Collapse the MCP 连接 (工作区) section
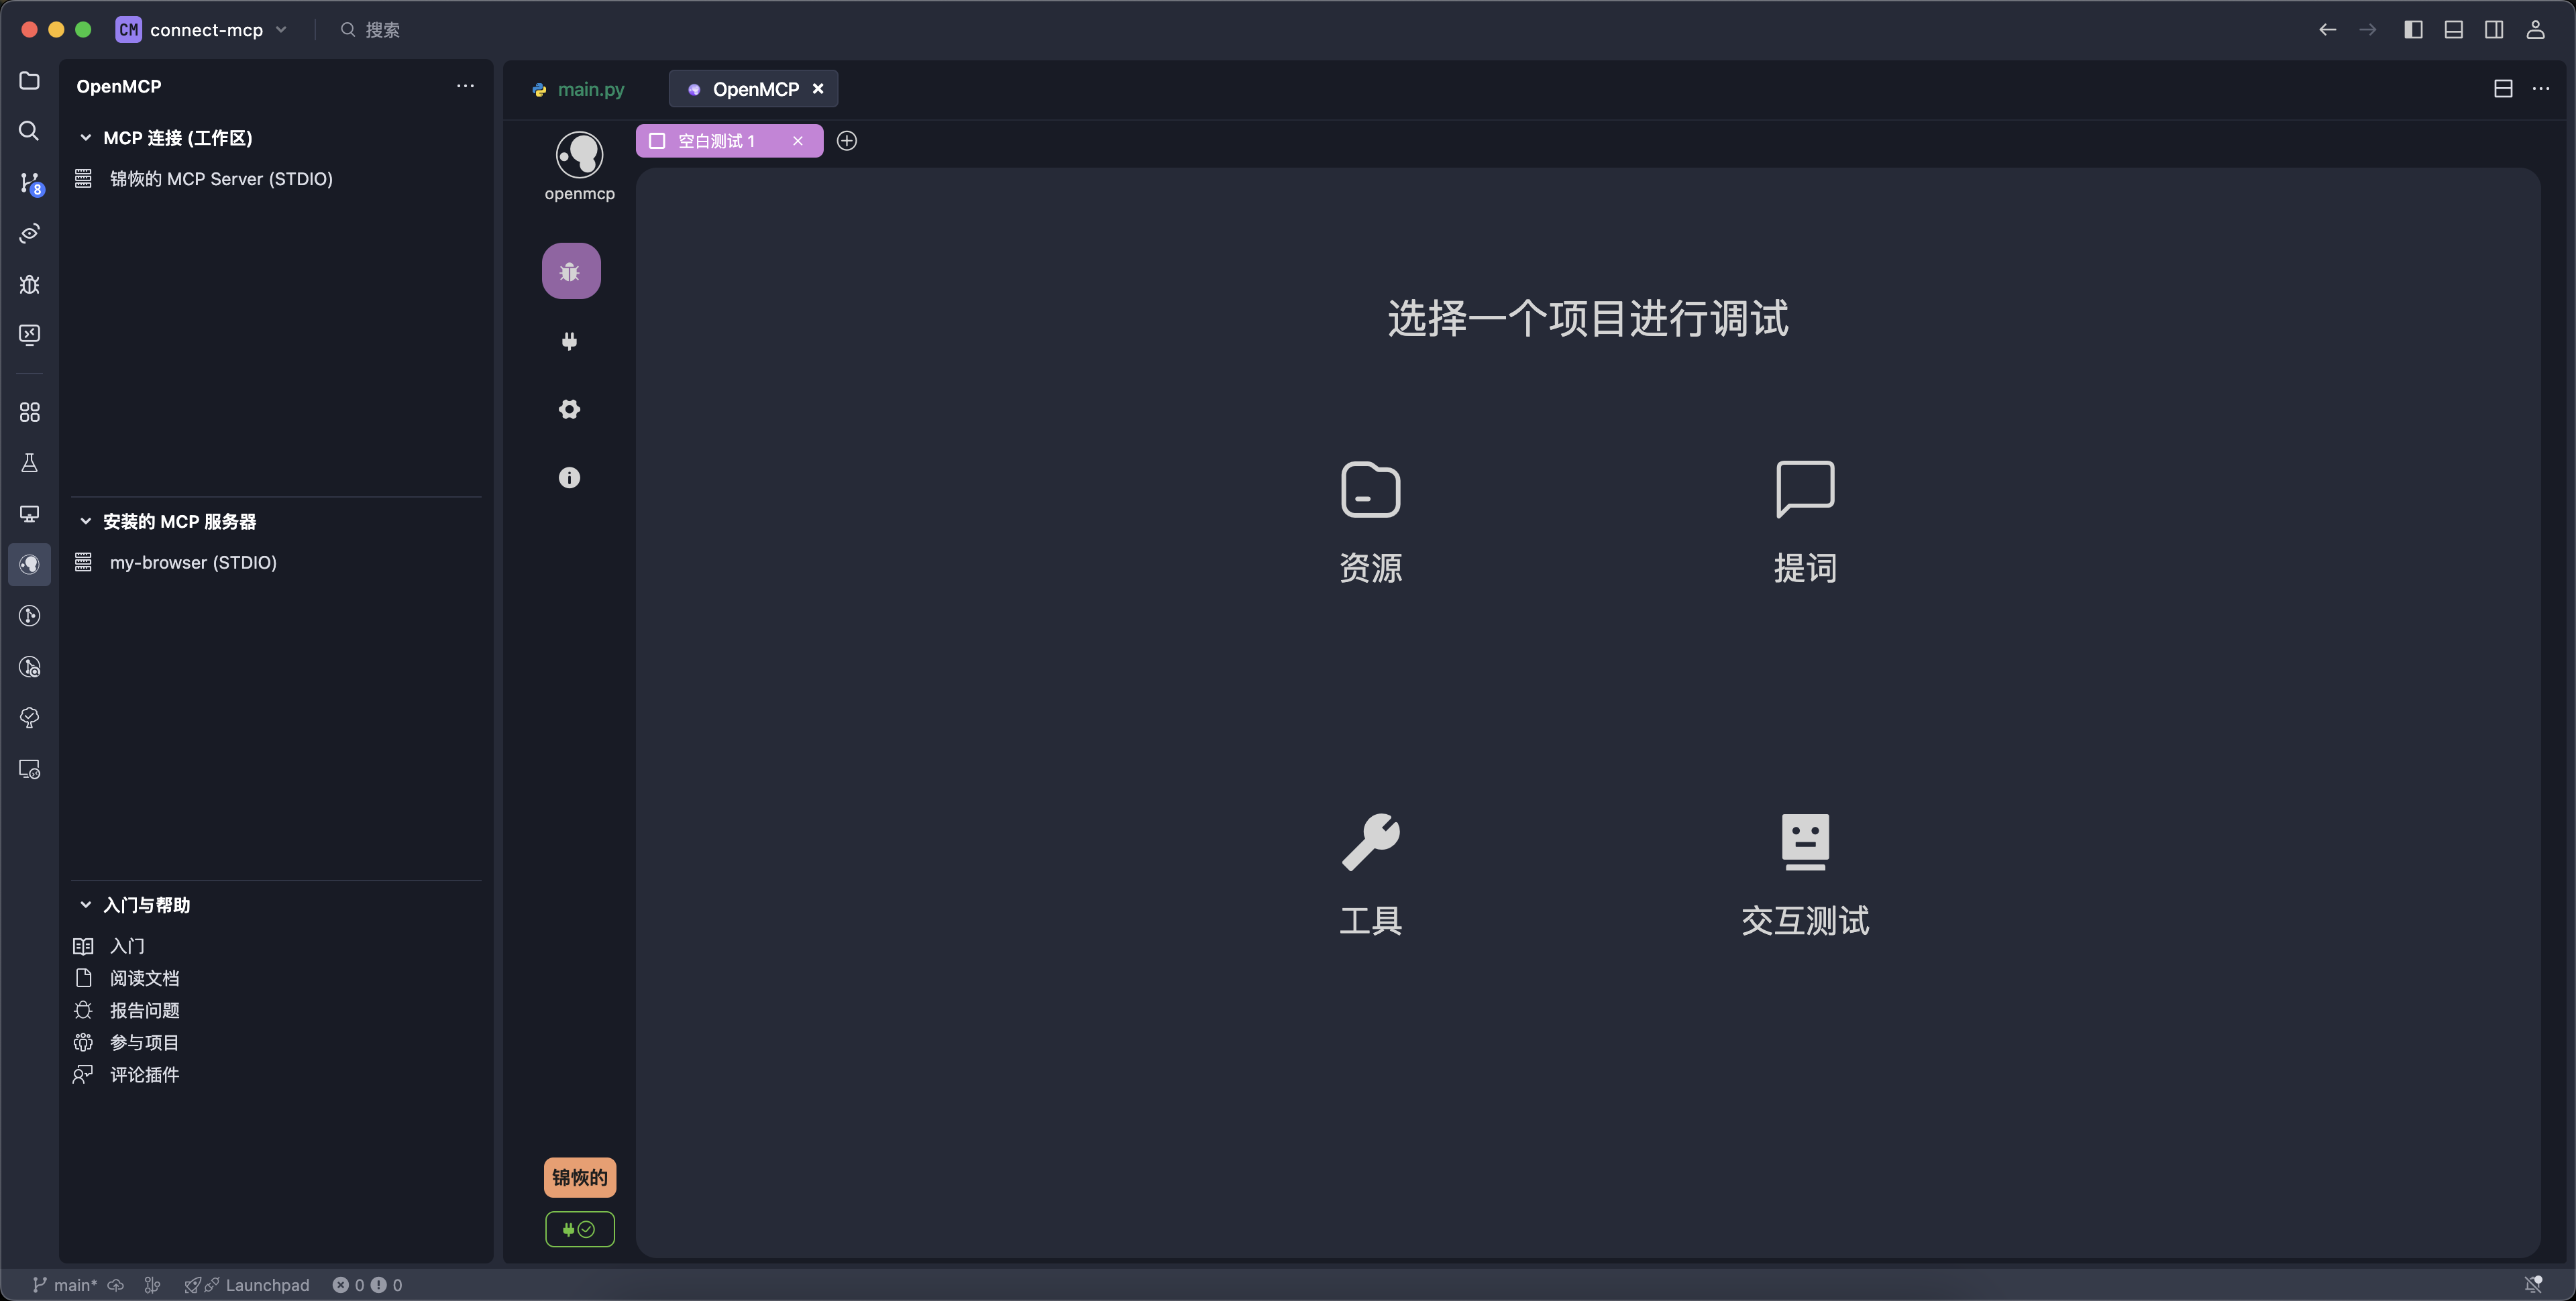This screenshot has height=1301, width=2576. [x=85, y=138]
